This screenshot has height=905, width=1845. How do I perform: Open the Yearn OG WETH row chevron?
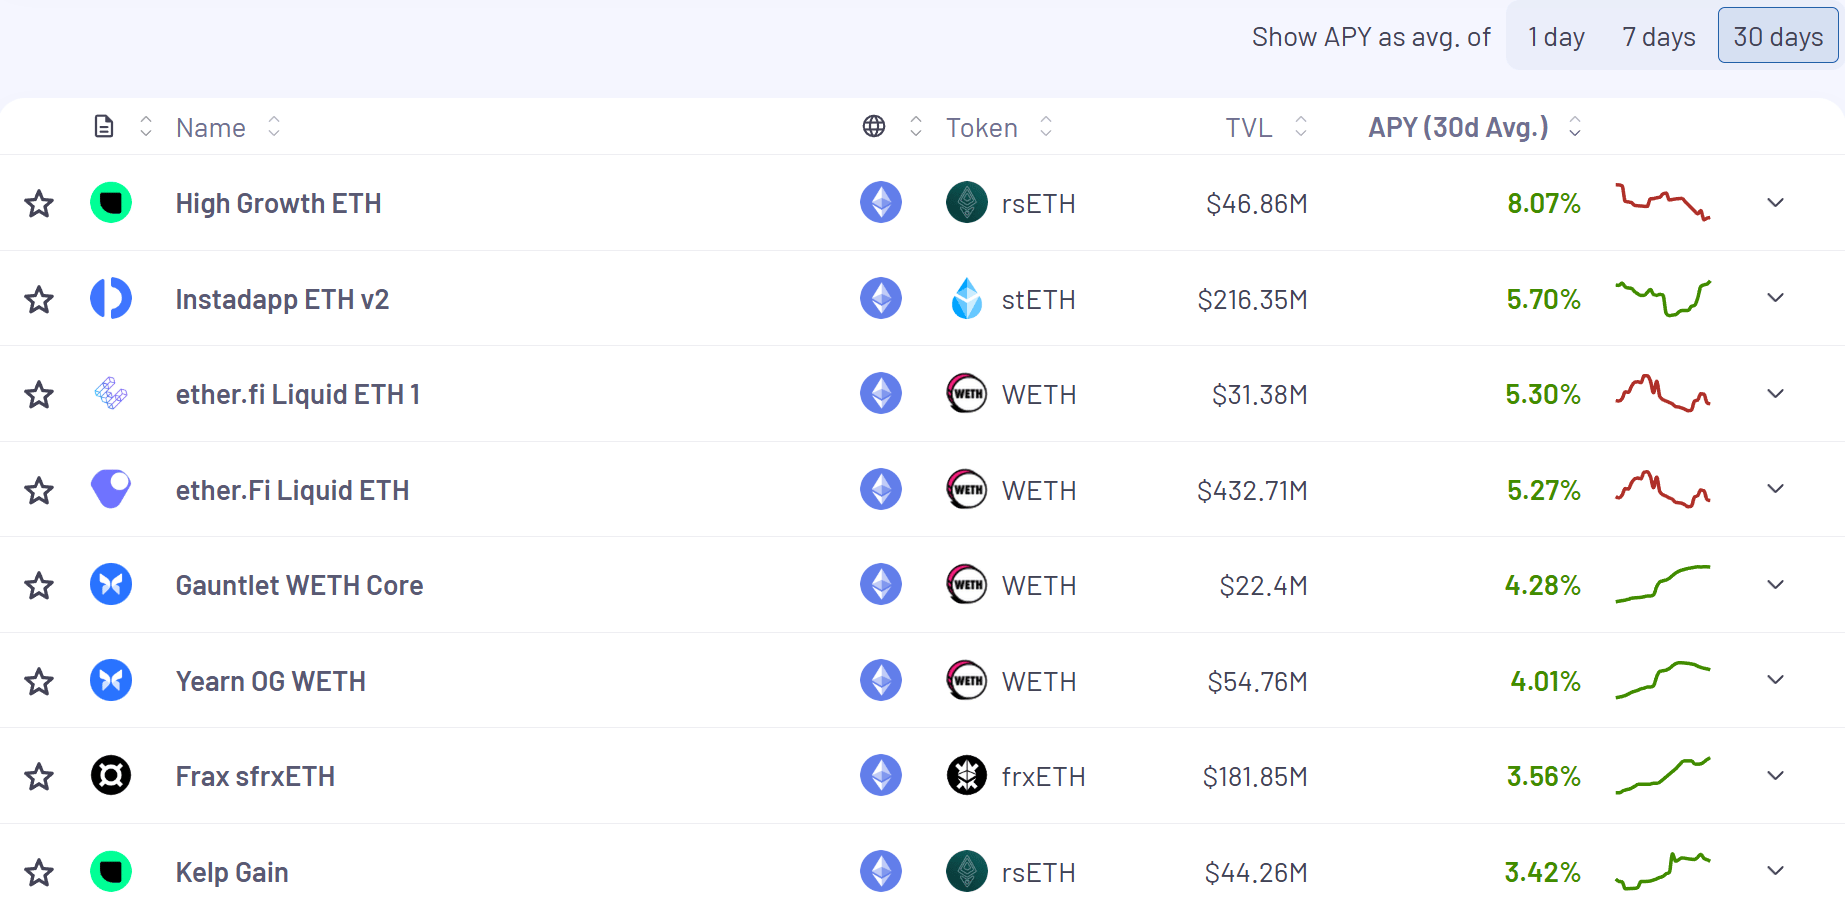(1775, 680)
